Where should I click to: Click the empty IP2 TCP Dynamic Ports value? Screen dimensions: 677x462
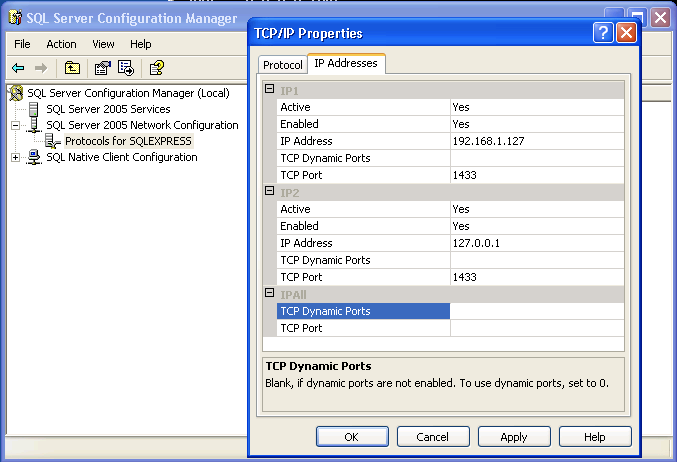[537, 260]
